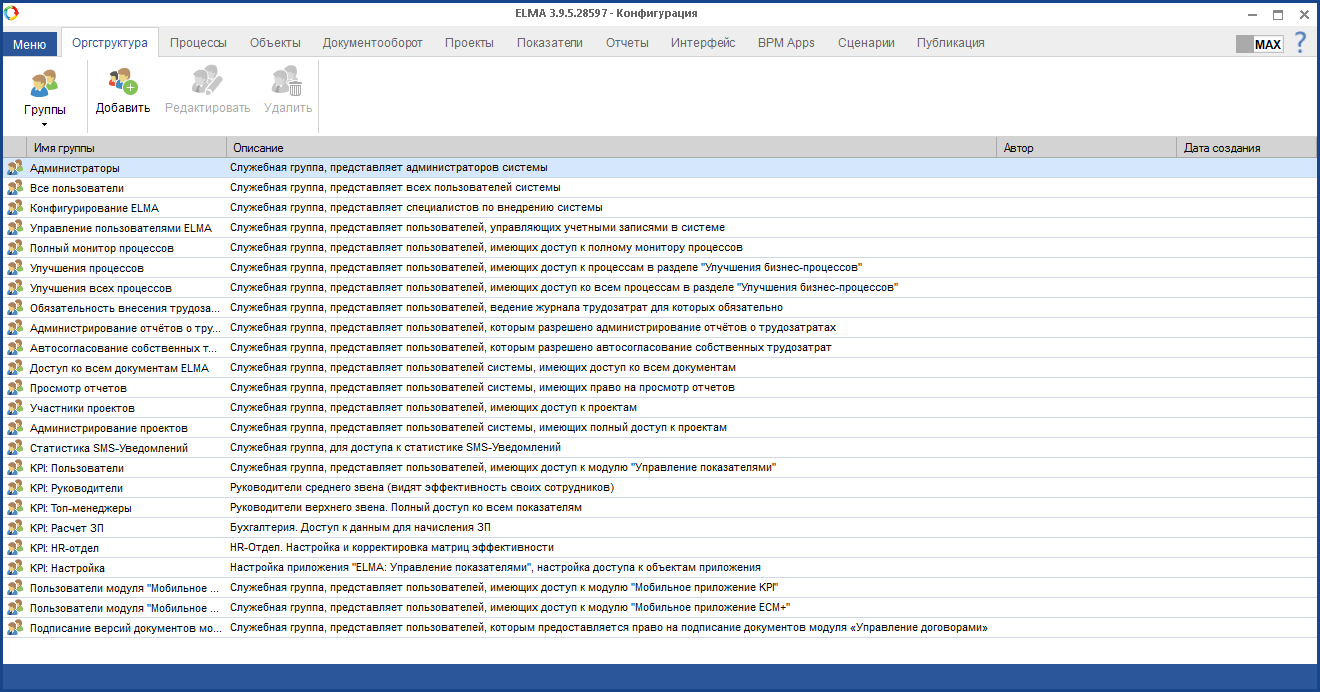
Task: Click description mentioning 'Мобильное приложение ECM+'
Action: coord(510,608)
